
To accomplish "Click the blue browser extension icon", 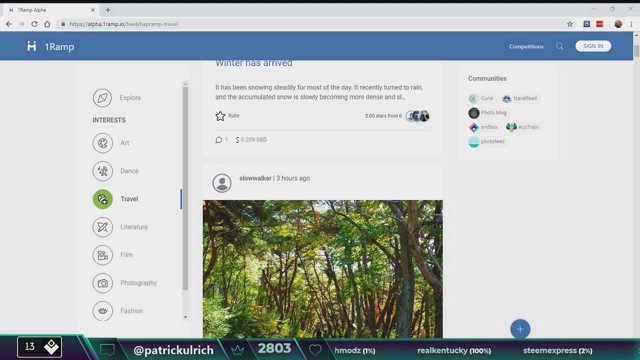I will pos(587,24).
